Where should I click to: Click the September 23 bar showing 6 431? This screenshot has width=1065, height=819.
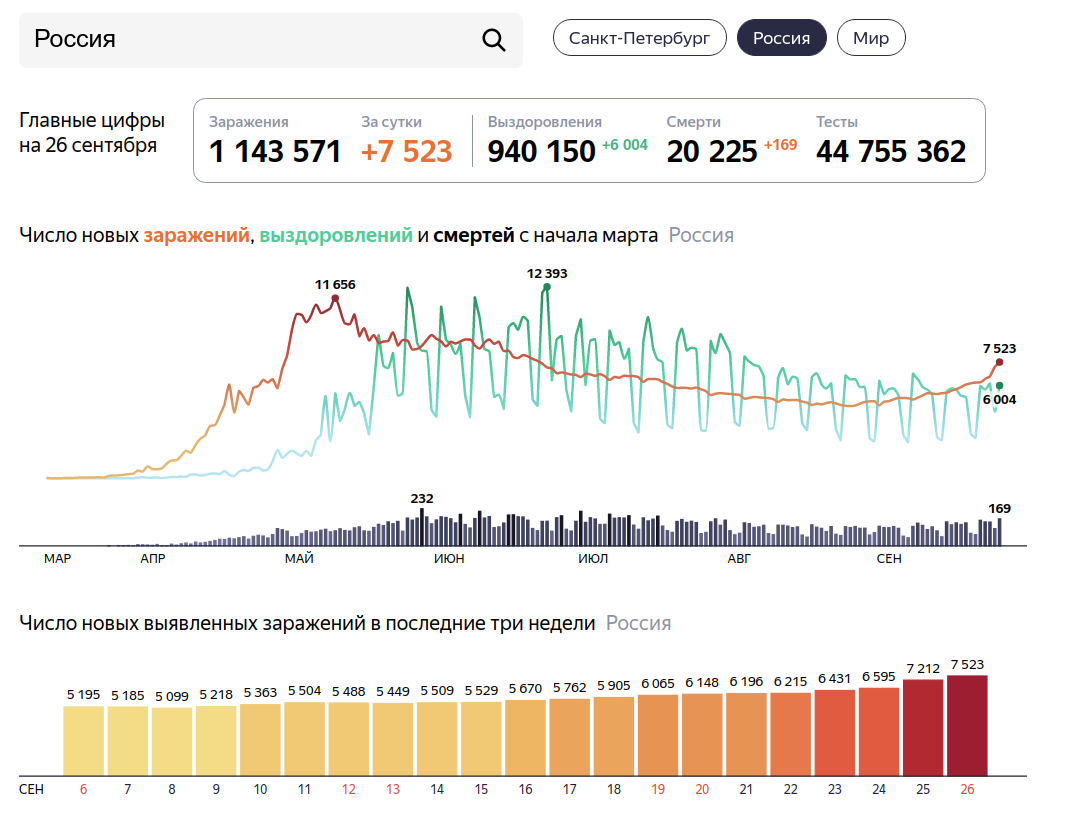tap(835, 731)
